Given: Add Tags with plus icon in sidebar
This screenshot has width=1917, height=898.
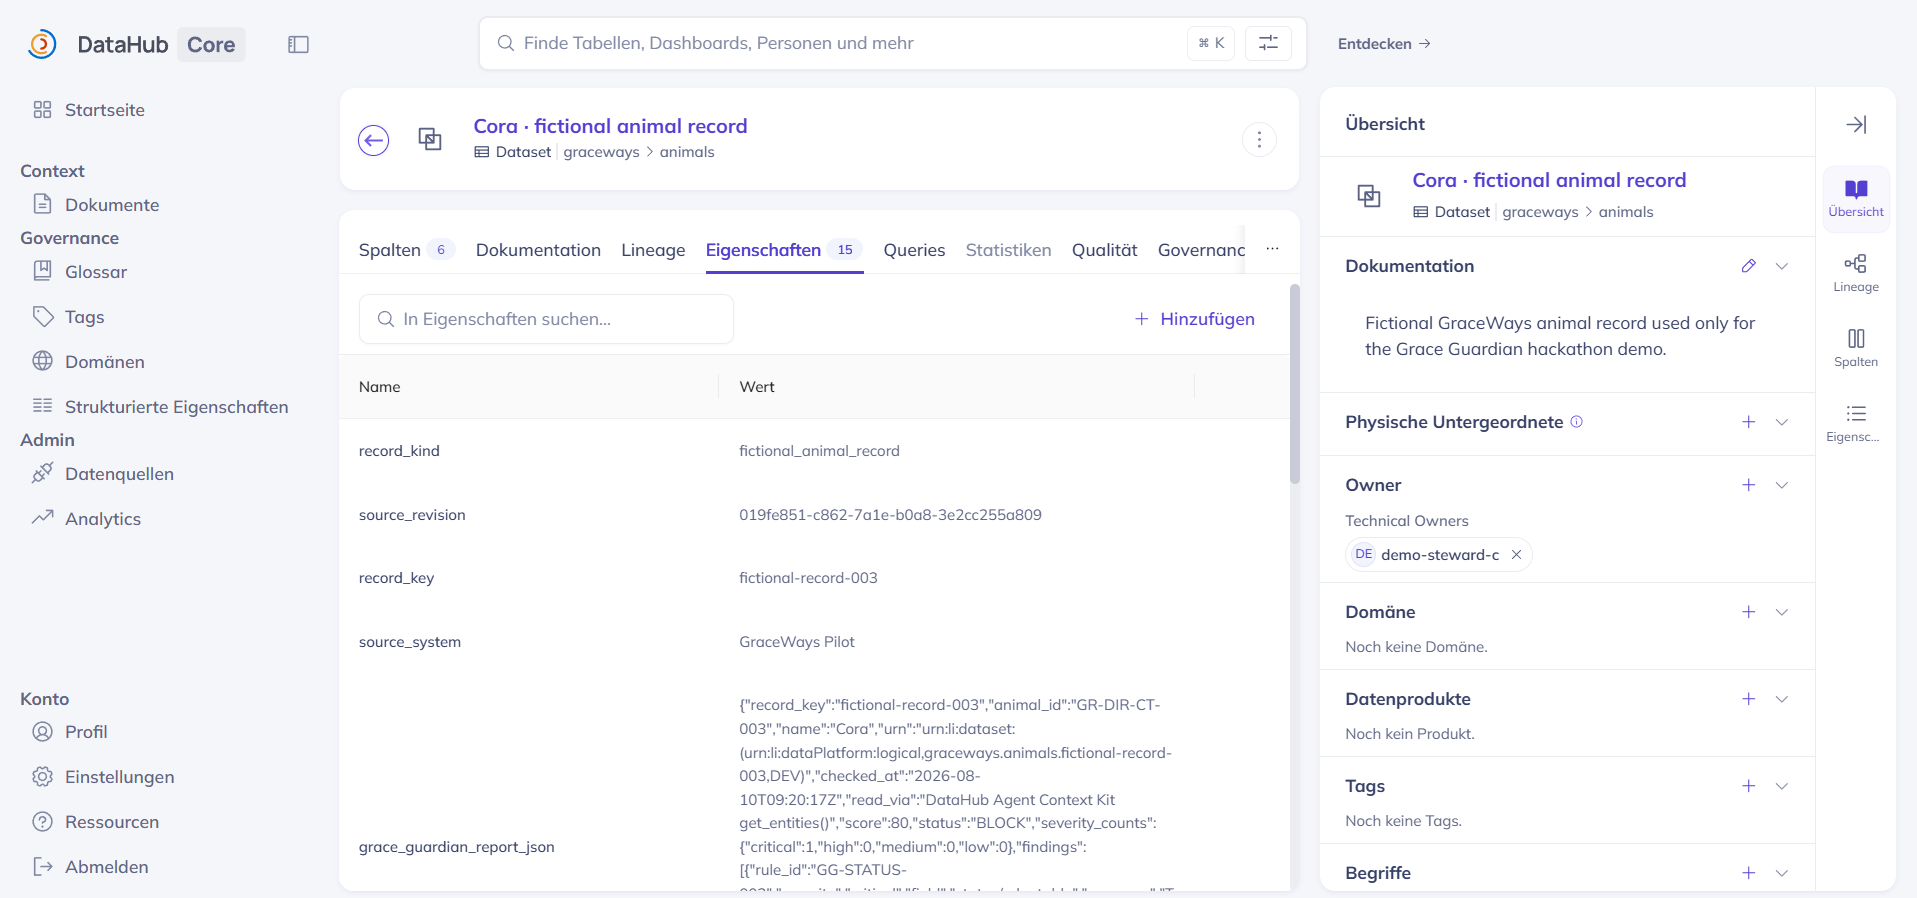Looking at the screenshot, I should point(1748,786).
